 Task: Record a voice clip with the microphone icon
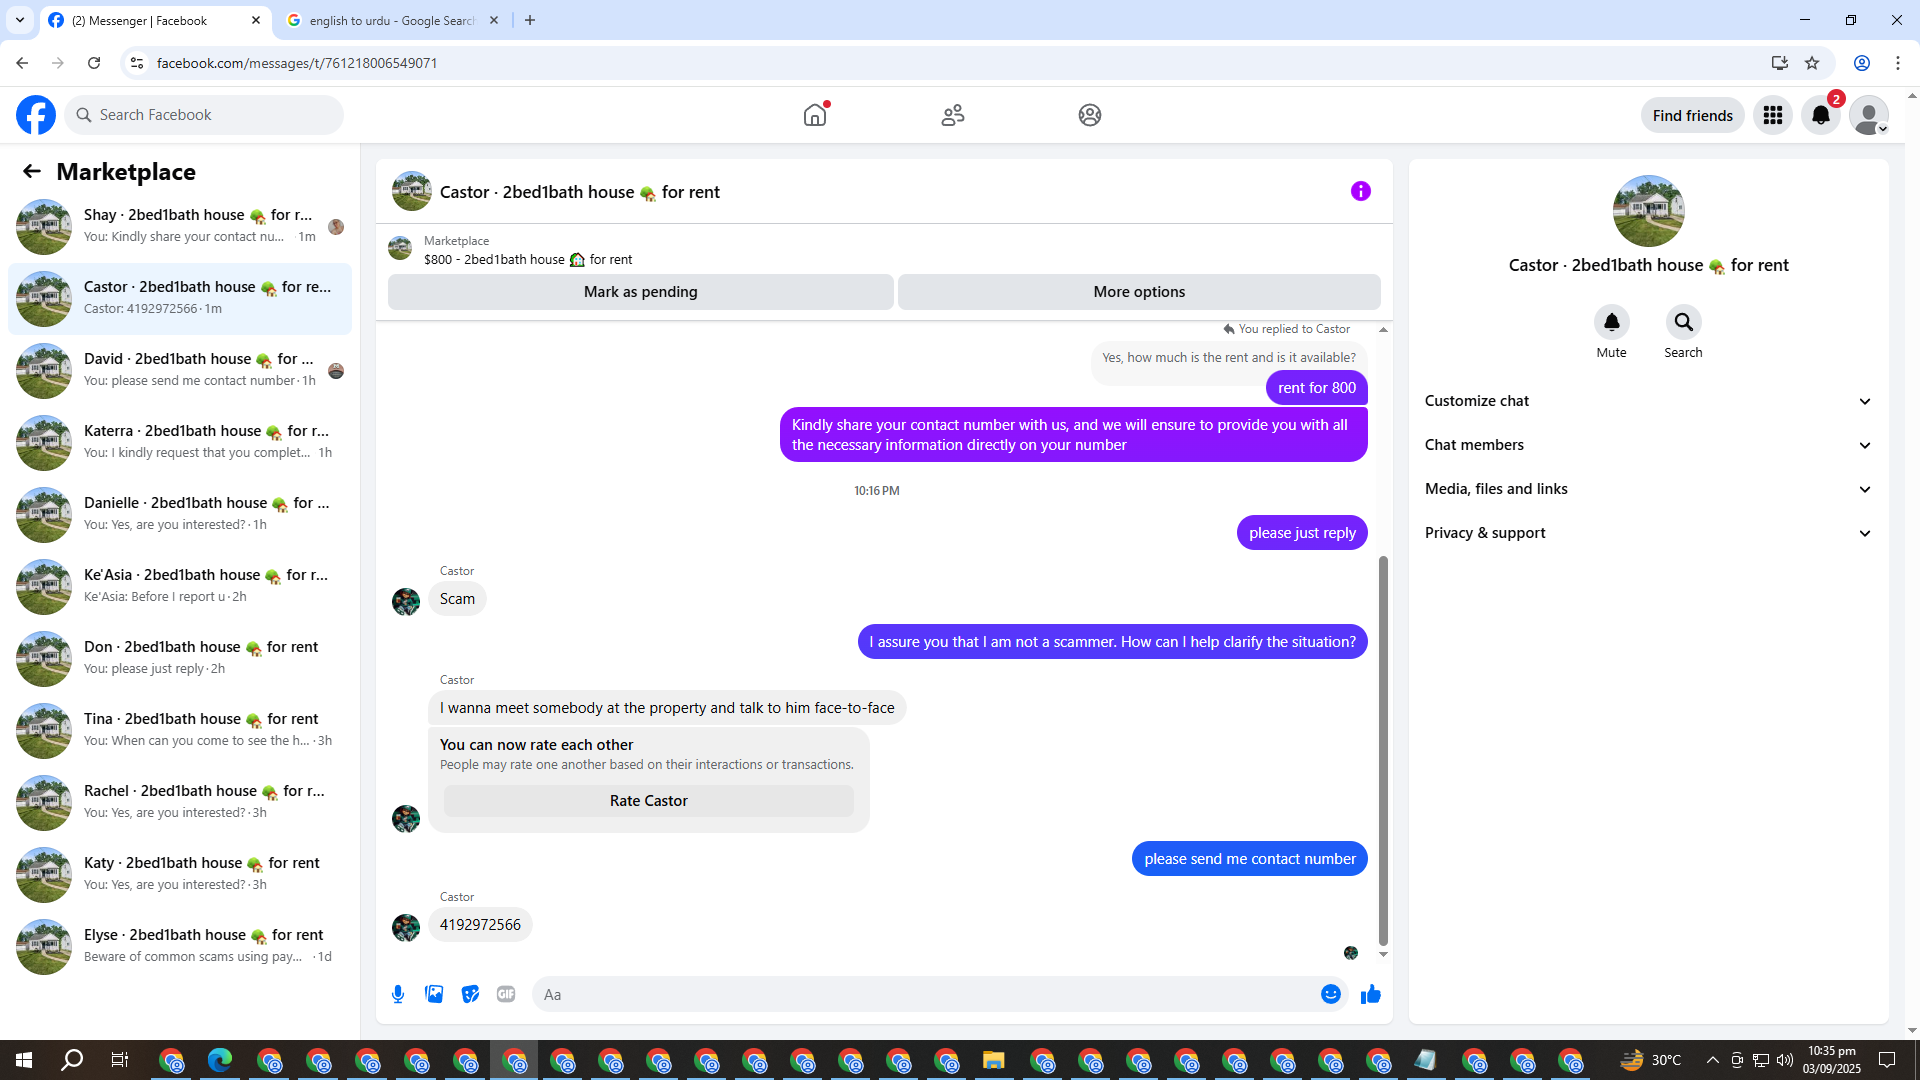coord(398,994)
